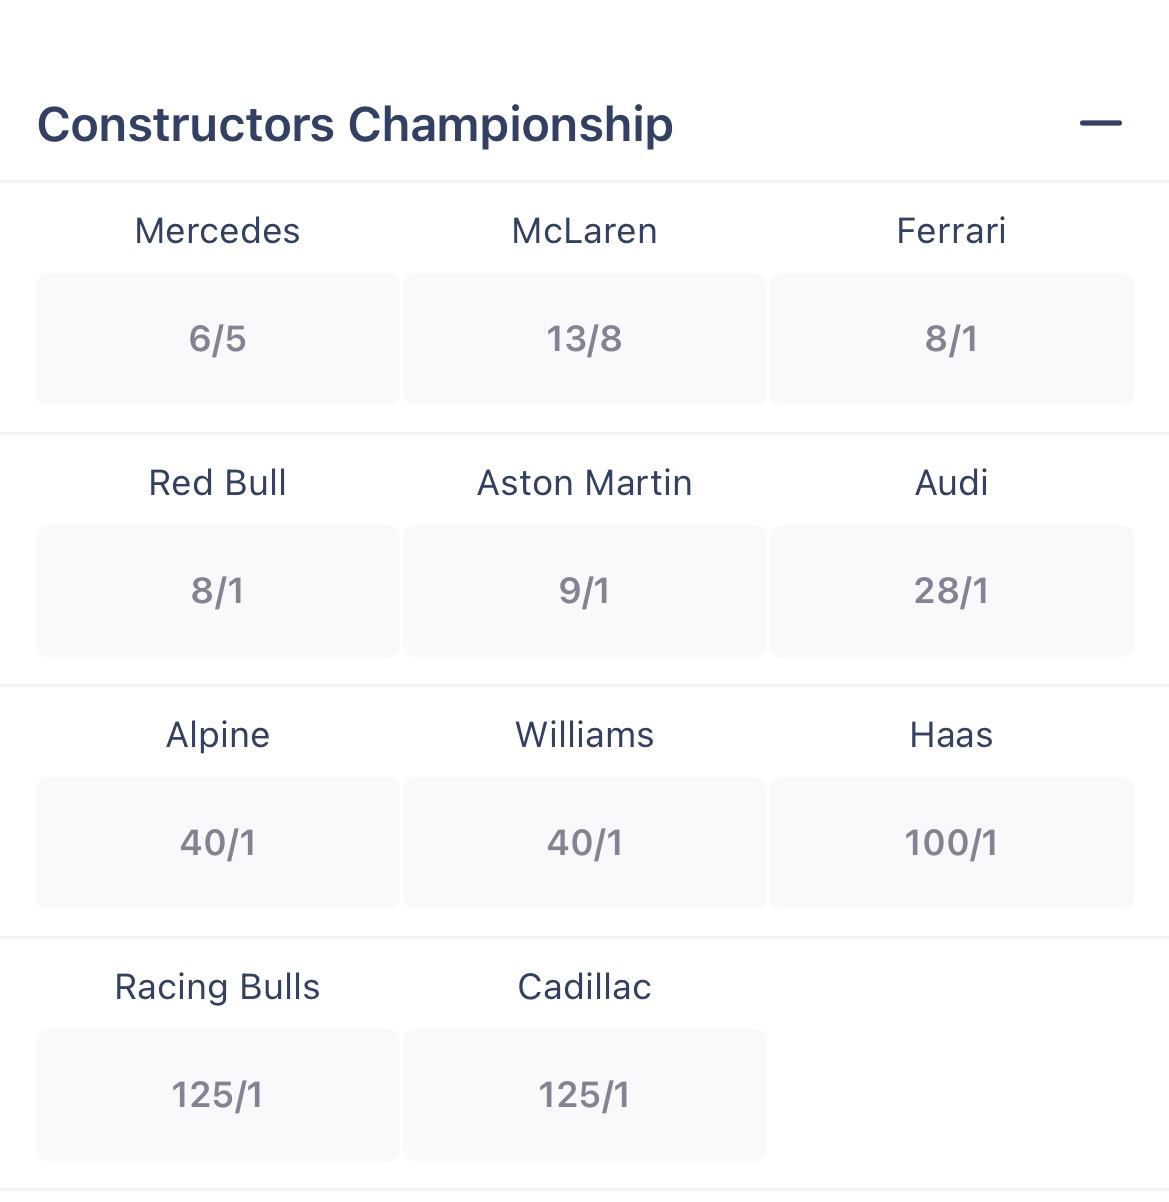Choose Red Bull 8/1 odds

coord(218,591)
